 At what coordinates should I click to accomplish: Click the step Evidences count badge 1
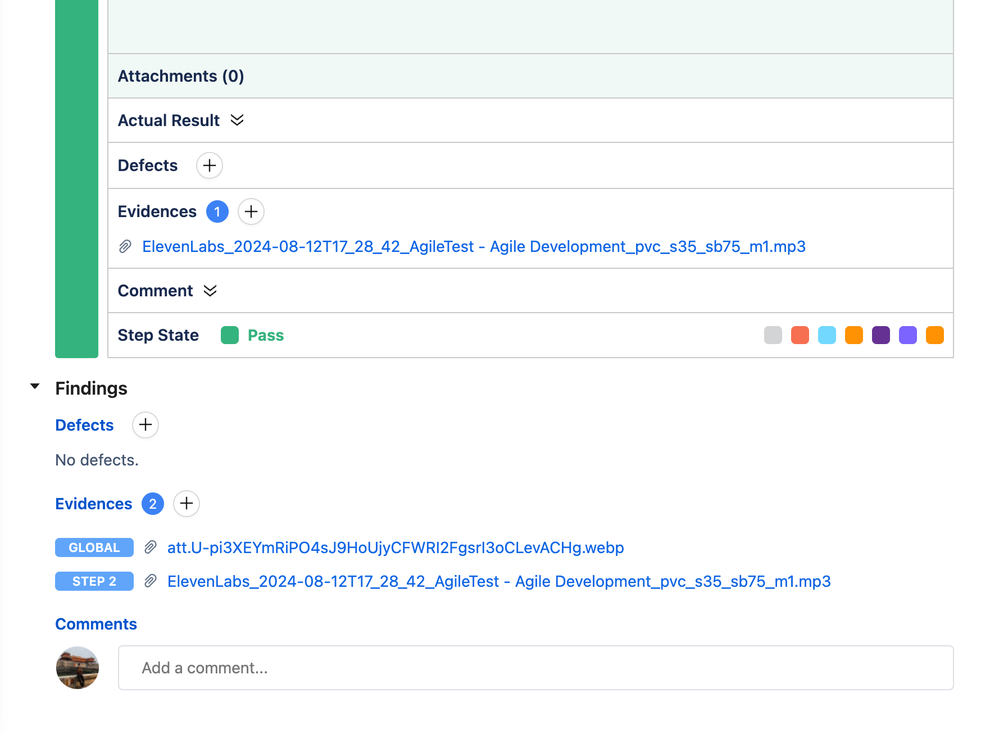217,212
